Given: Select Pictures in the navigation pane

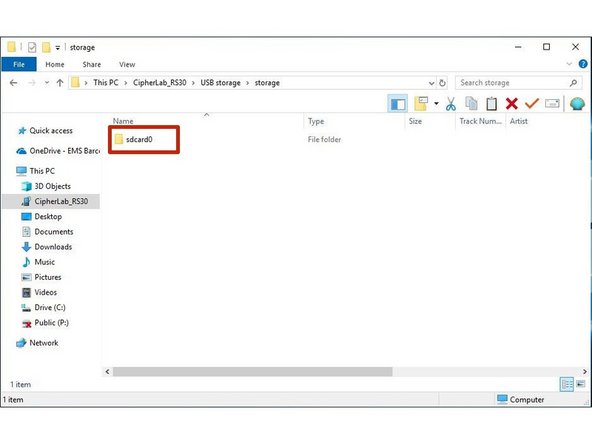Looking at the screenshot, I should click(42, 277).
